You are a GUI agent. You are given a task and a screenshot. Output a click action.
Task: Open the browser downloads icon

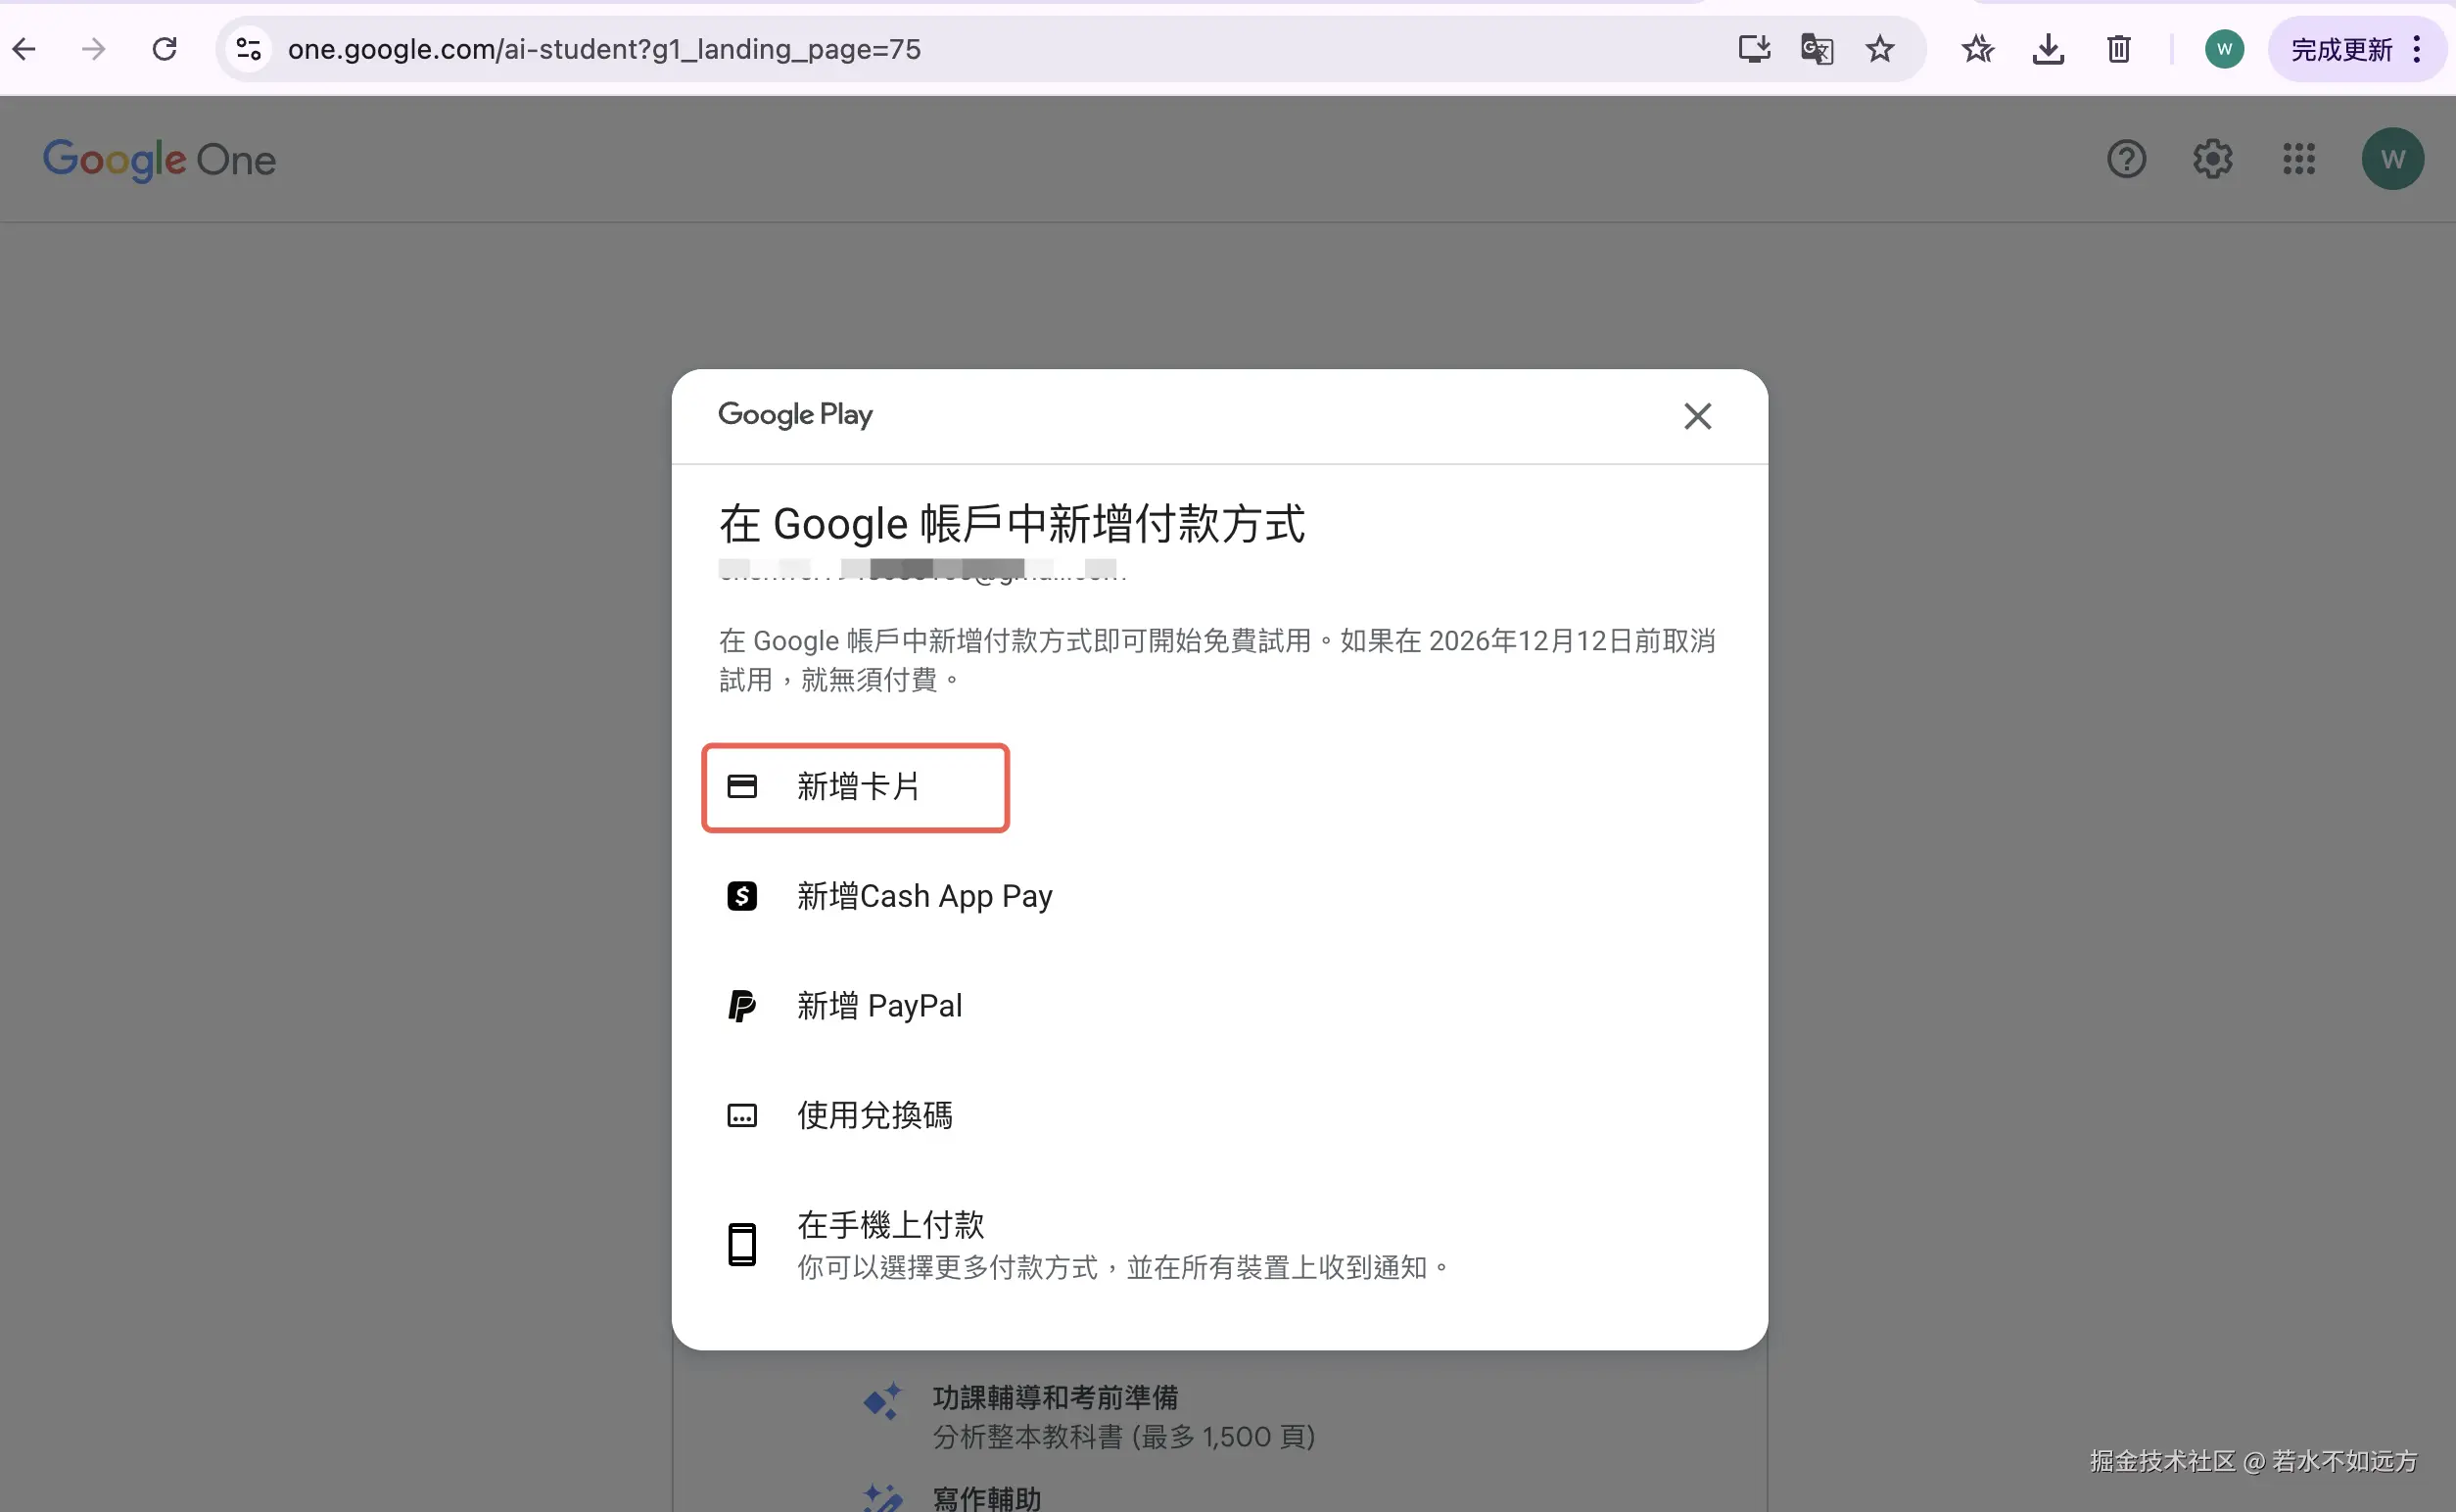tap(2048, 49)
